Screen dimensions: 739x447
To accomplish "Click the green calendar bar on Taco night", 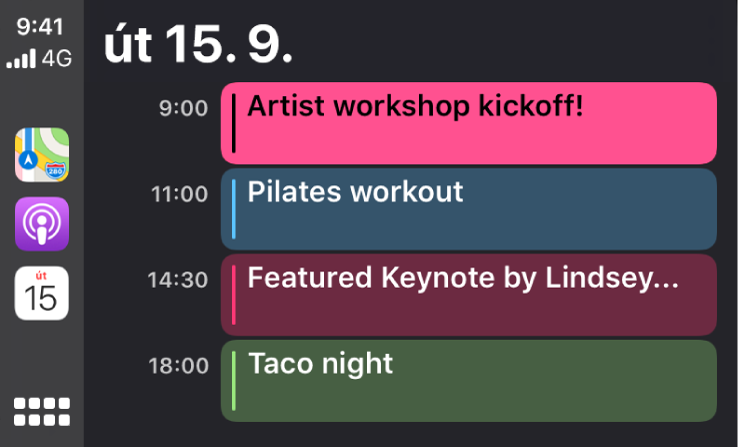I will click(x=234, y=381).
